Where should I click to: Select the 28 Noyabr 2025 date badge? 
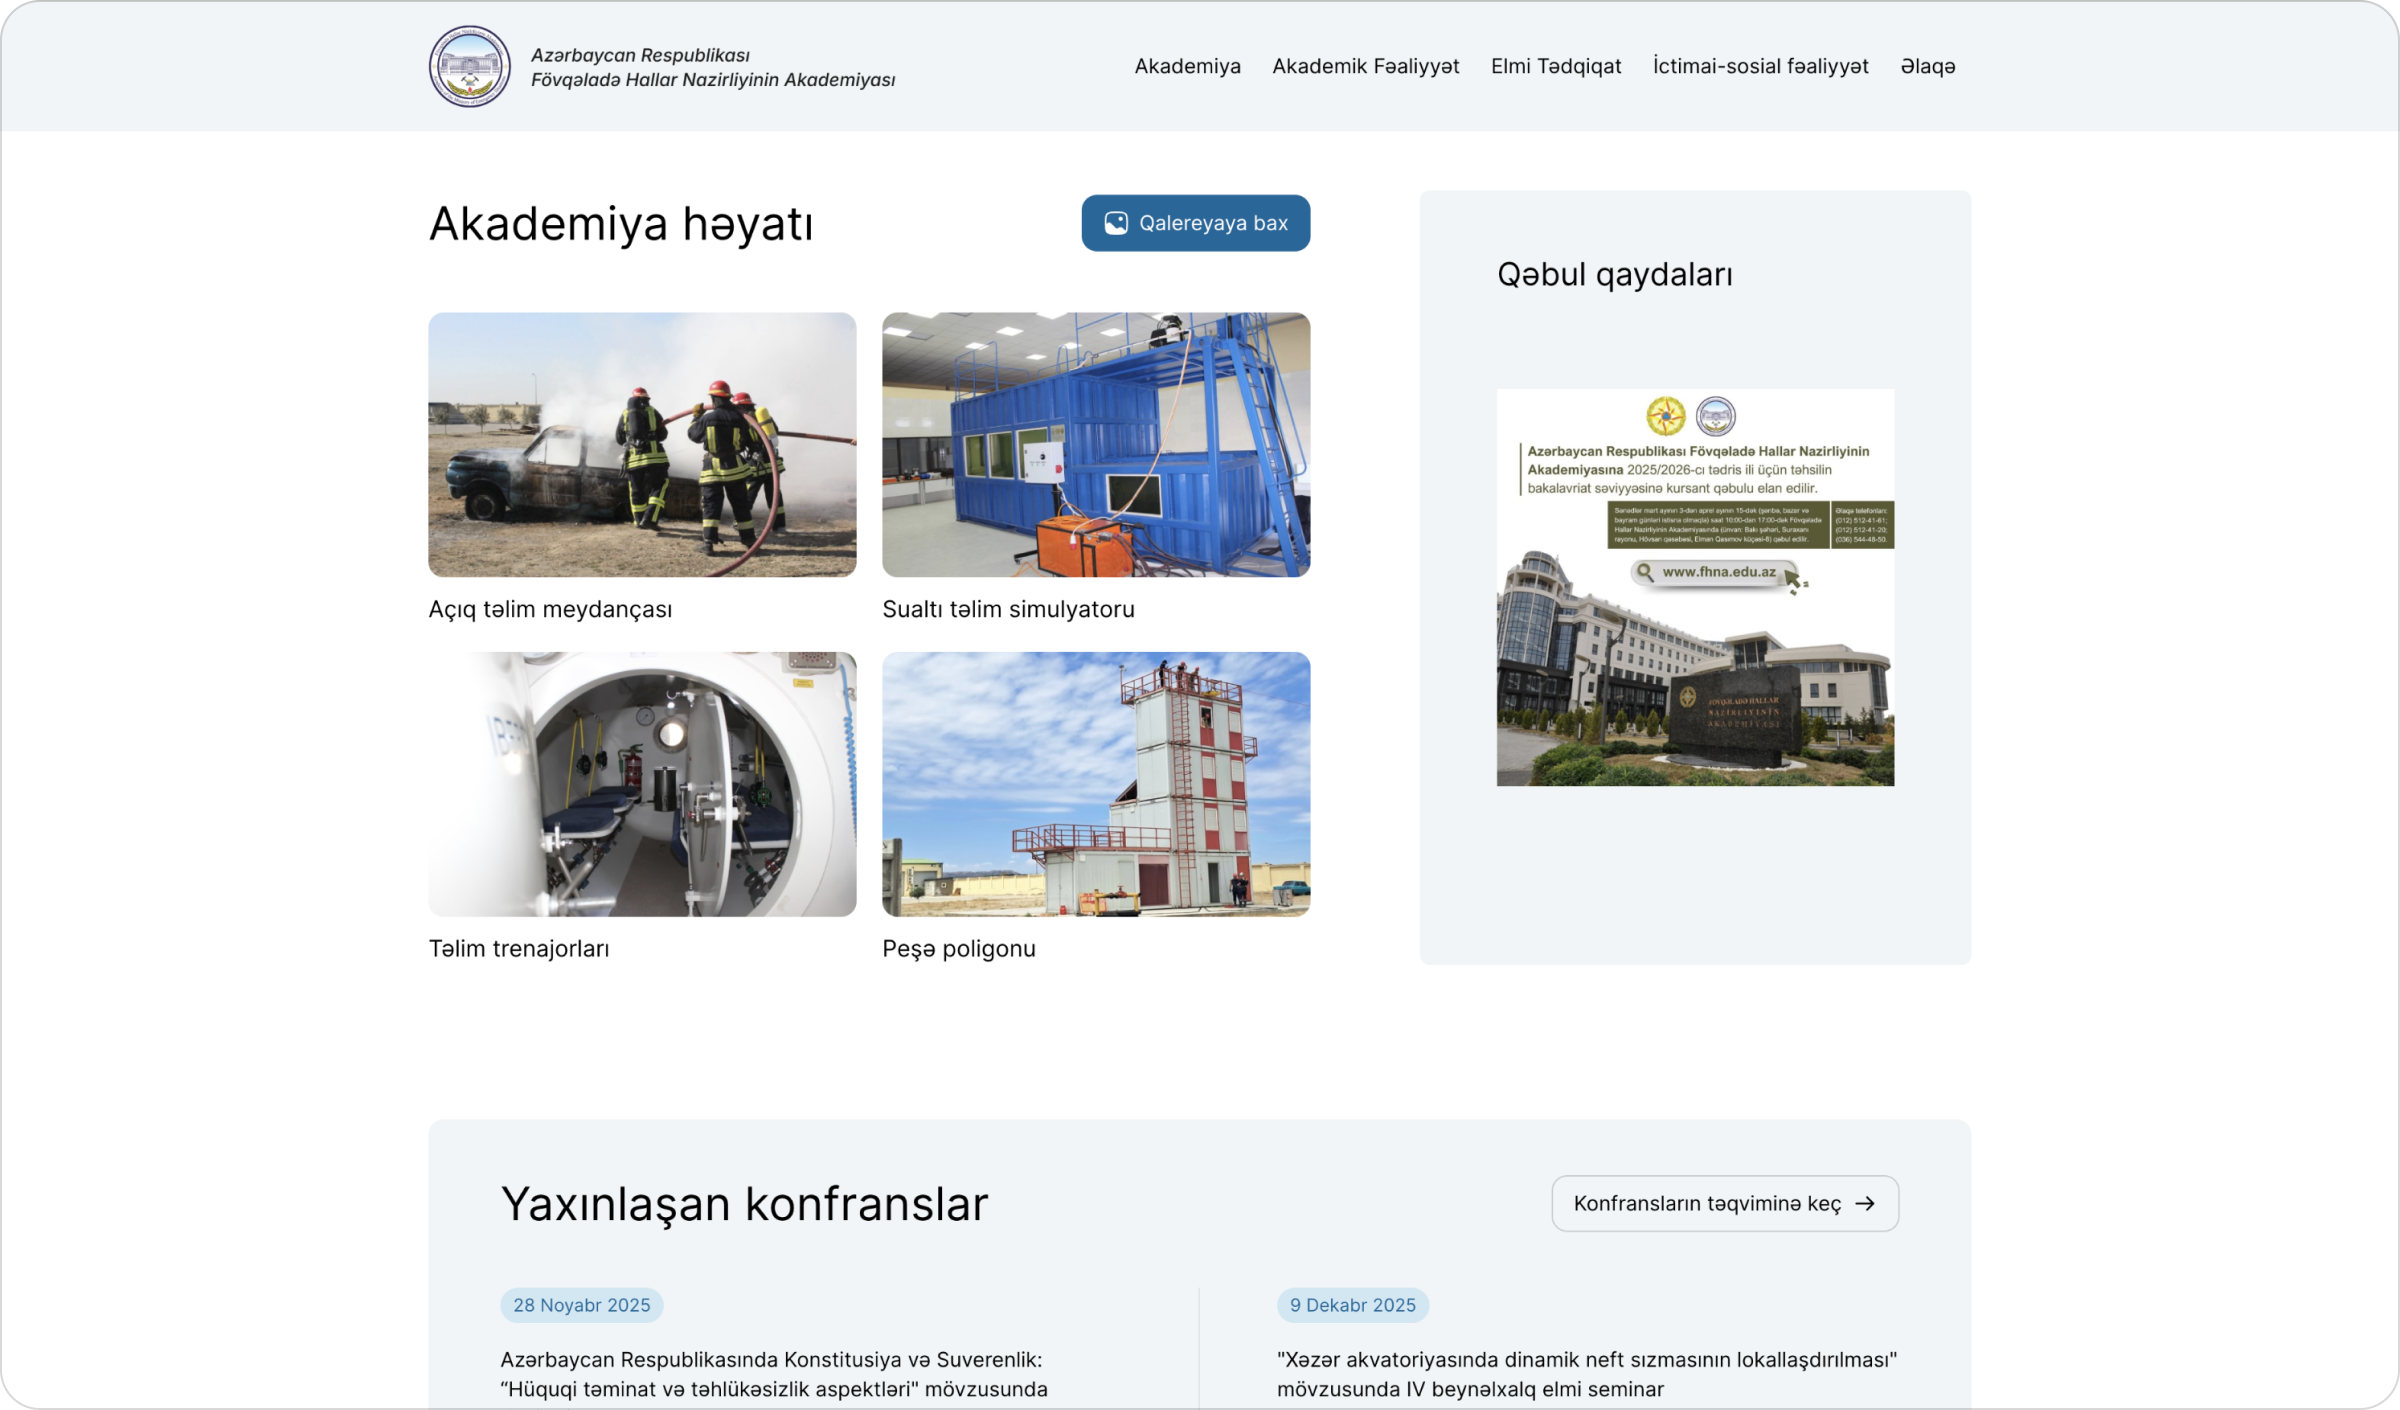(581, 1305)
